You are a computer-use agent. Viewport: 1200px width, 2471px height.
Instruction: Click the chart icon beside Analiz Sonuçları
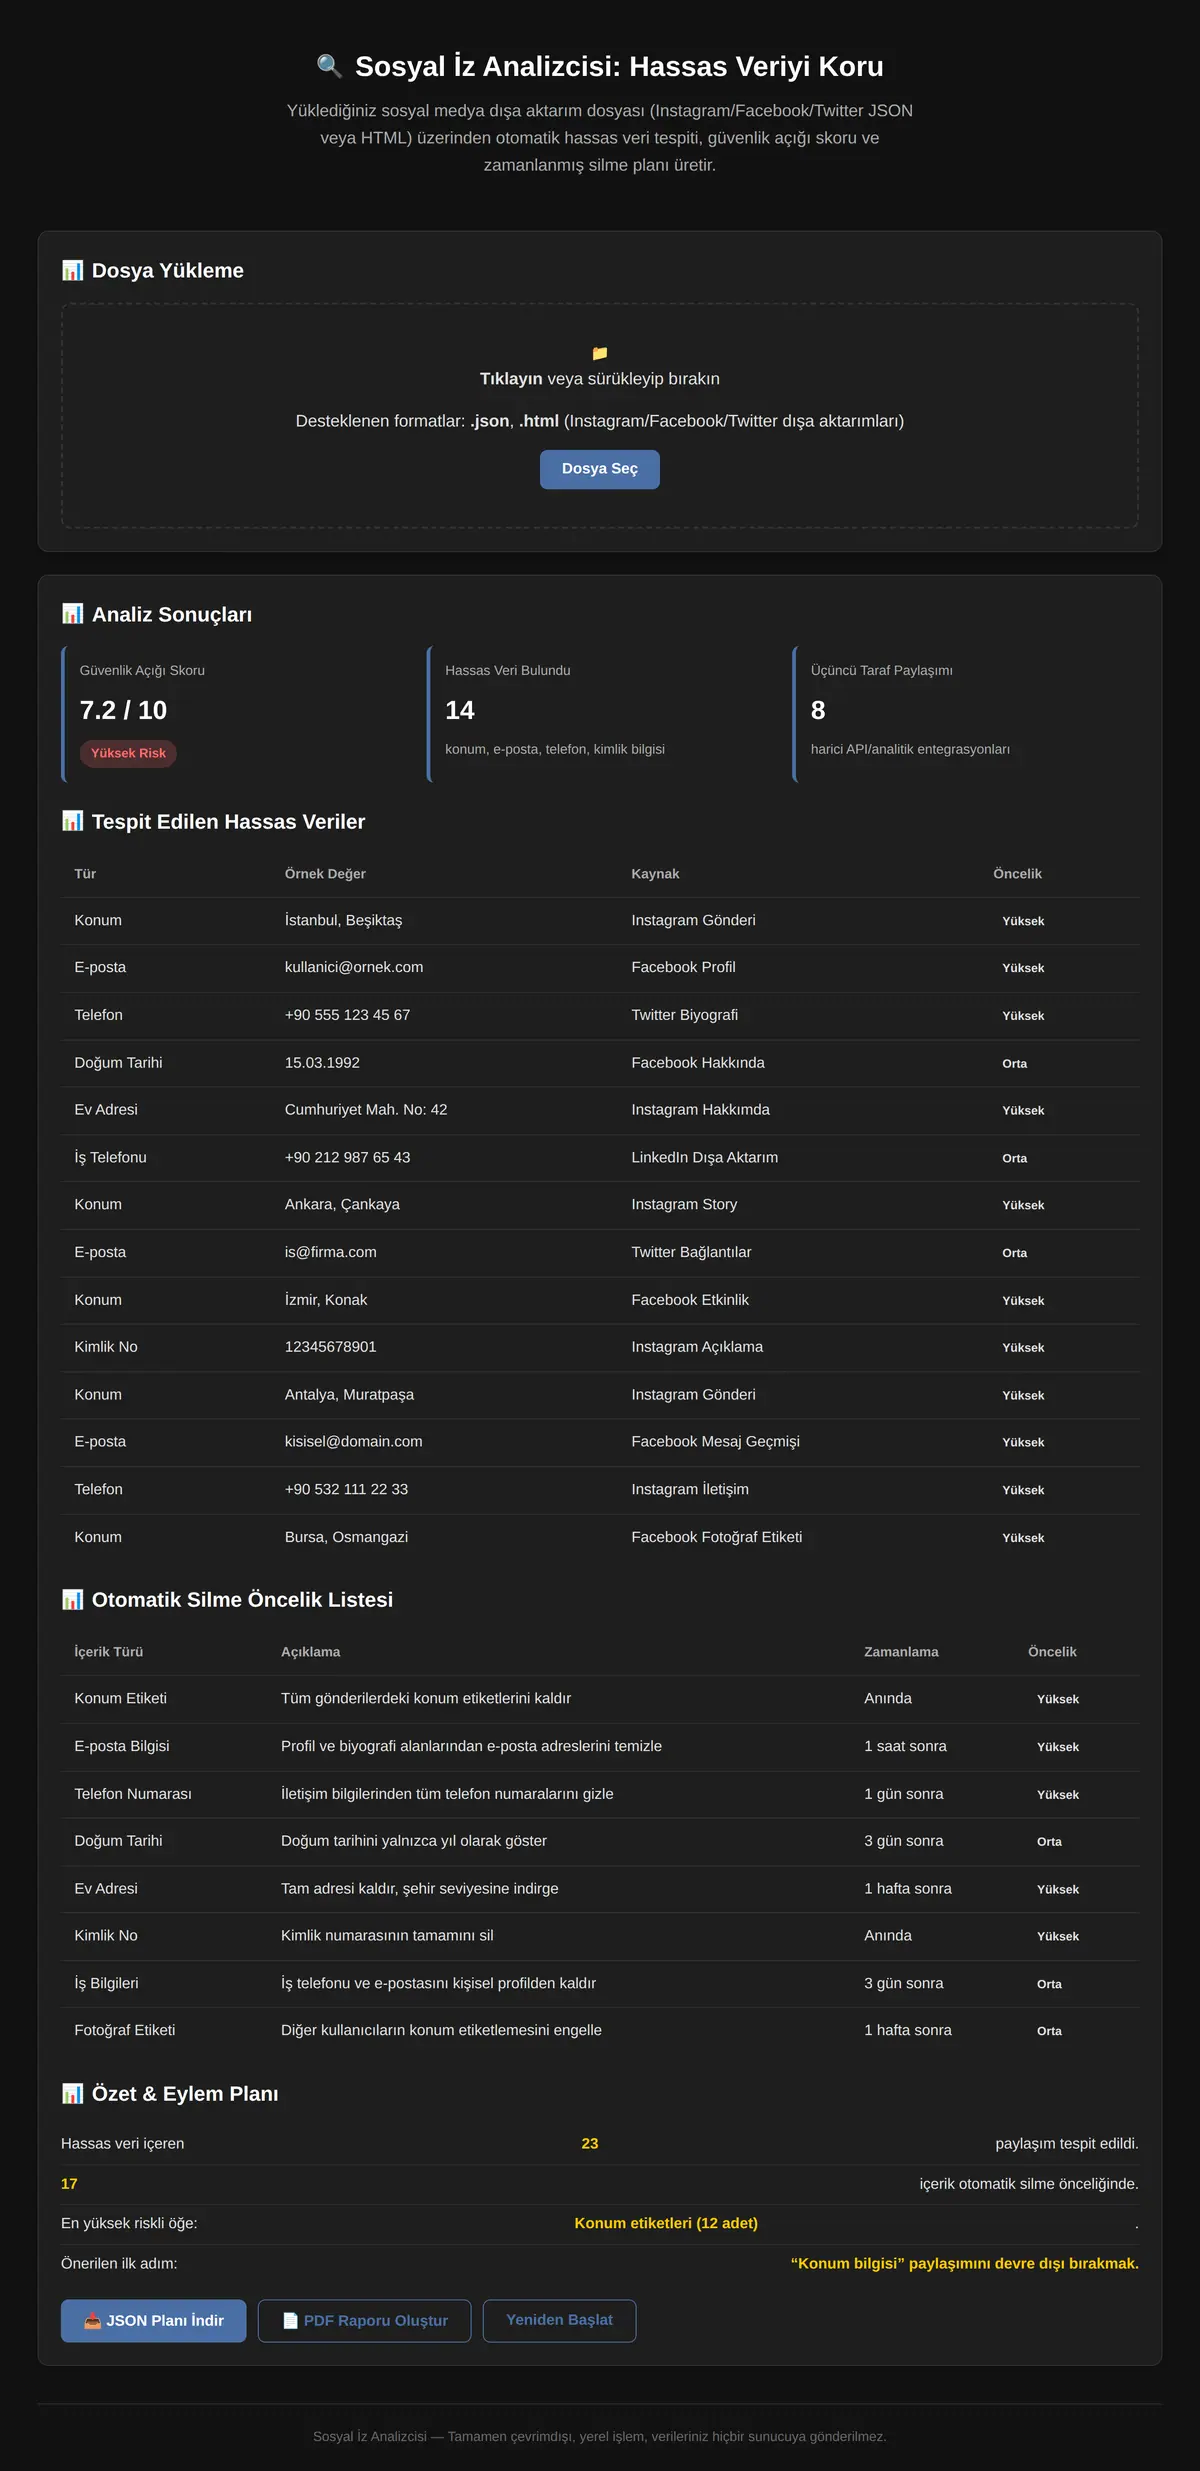click(x=73, y=614)
